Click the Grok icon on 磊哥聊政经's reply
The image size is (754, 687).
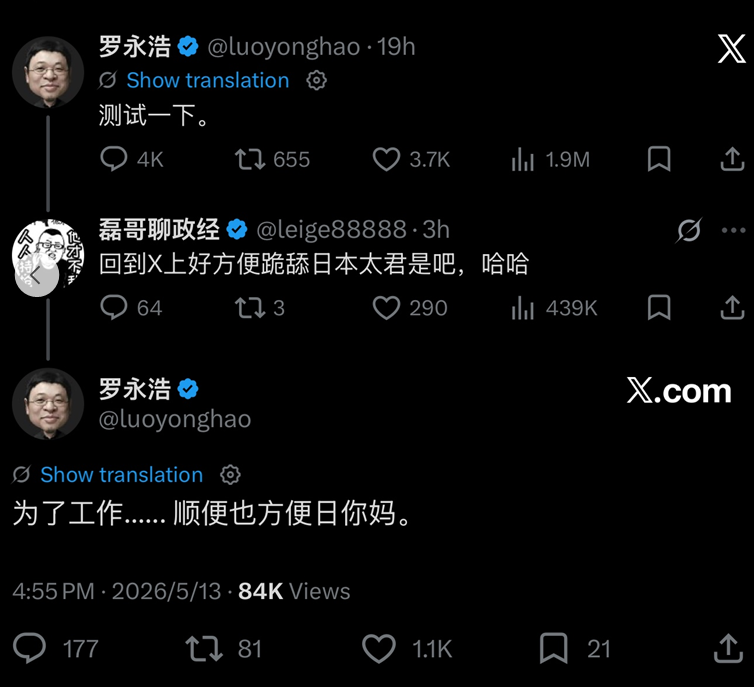click(x=689, y=230)
